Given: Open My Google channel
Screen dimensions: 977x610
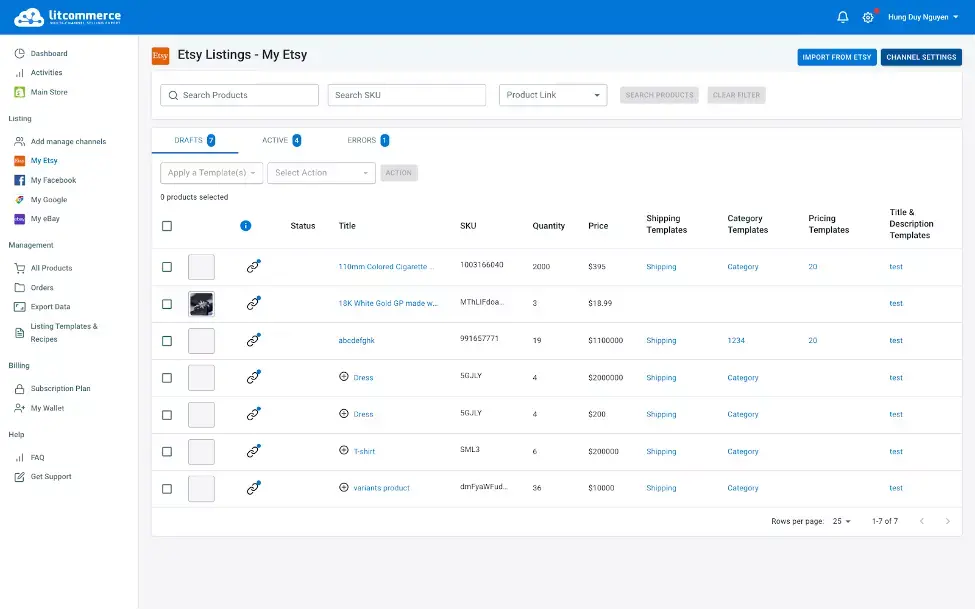Looking at the screenshot, I should [49, 199].
